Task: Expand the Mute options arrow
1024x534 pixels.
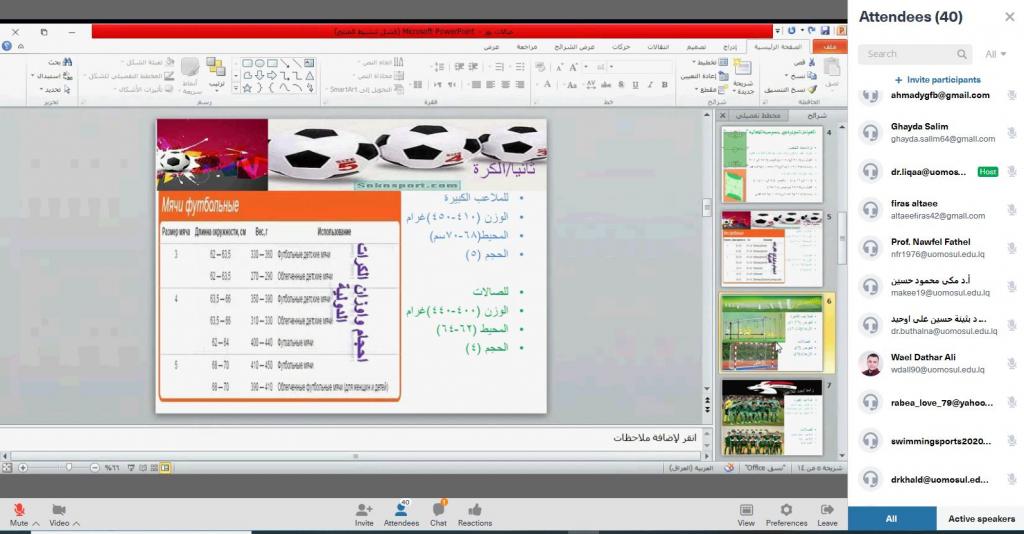Action: 36,523
